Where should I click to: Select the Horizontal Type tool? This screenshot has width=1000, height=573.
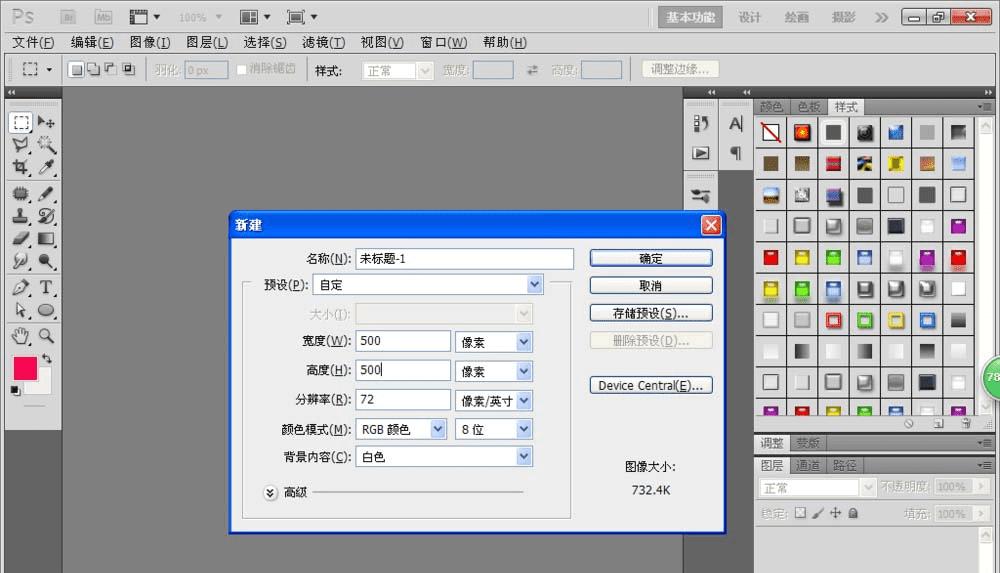[x=46, y=288]
